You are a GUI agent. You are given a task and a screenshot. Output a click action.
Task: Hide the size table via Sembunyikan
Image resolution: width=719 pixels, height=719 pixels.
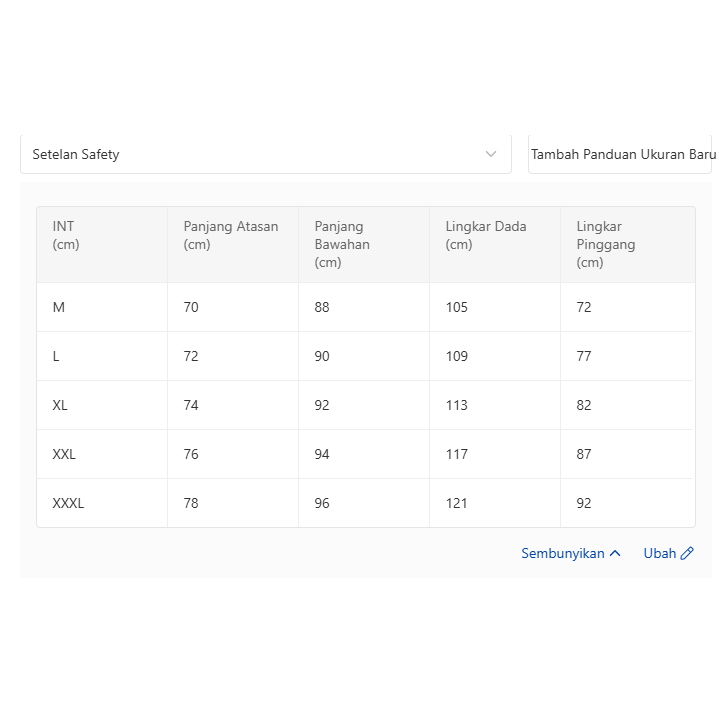563,553
